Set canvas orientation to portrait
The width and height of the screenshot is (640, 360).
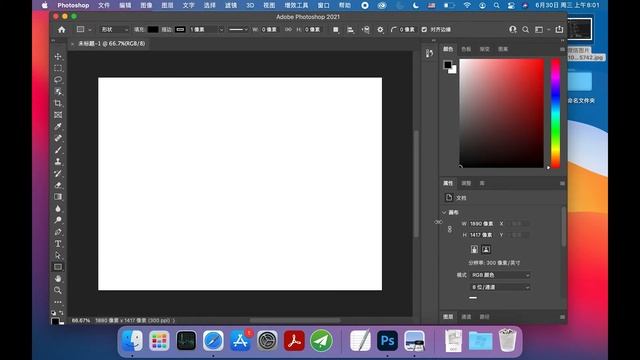click(x=474, y=249)
